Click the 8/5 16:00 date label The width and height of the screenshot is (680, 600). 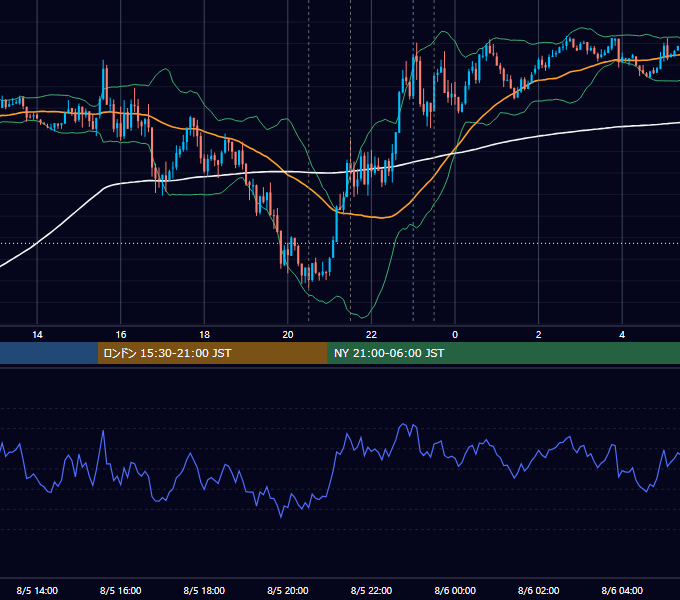coord(121,590)
